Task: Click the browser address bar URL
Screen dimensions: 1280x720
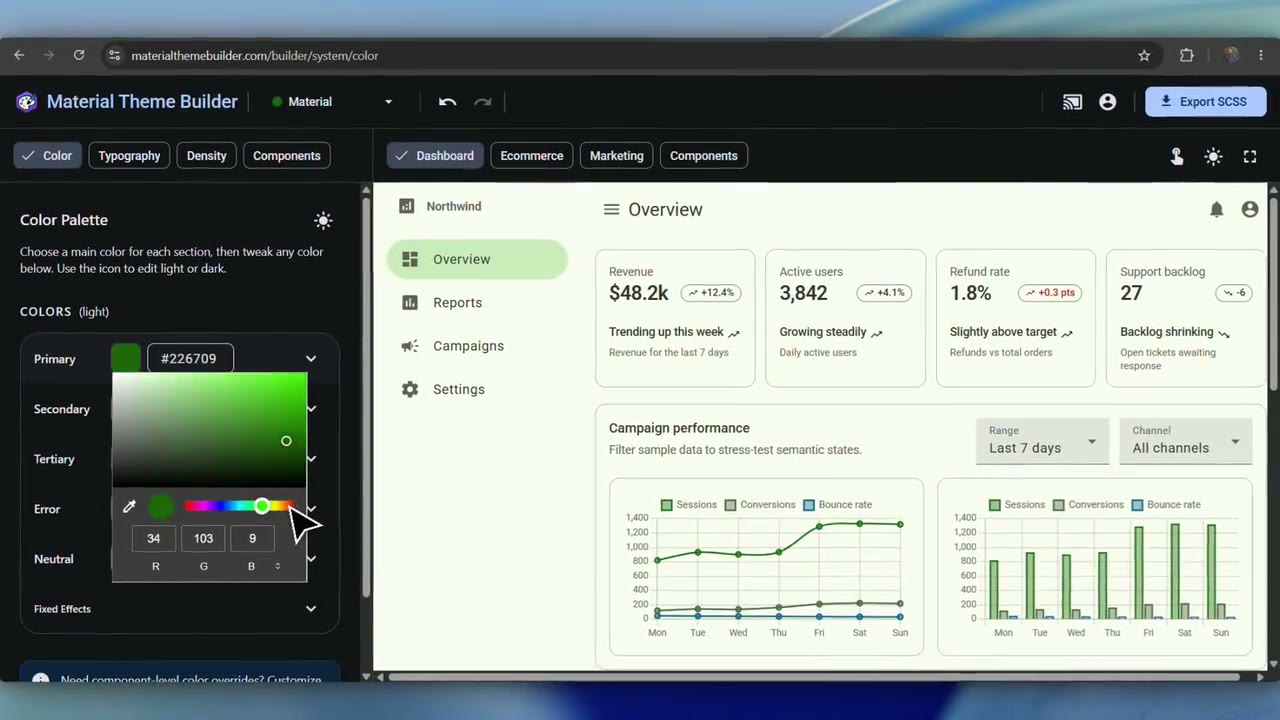Action: (255, 56)
